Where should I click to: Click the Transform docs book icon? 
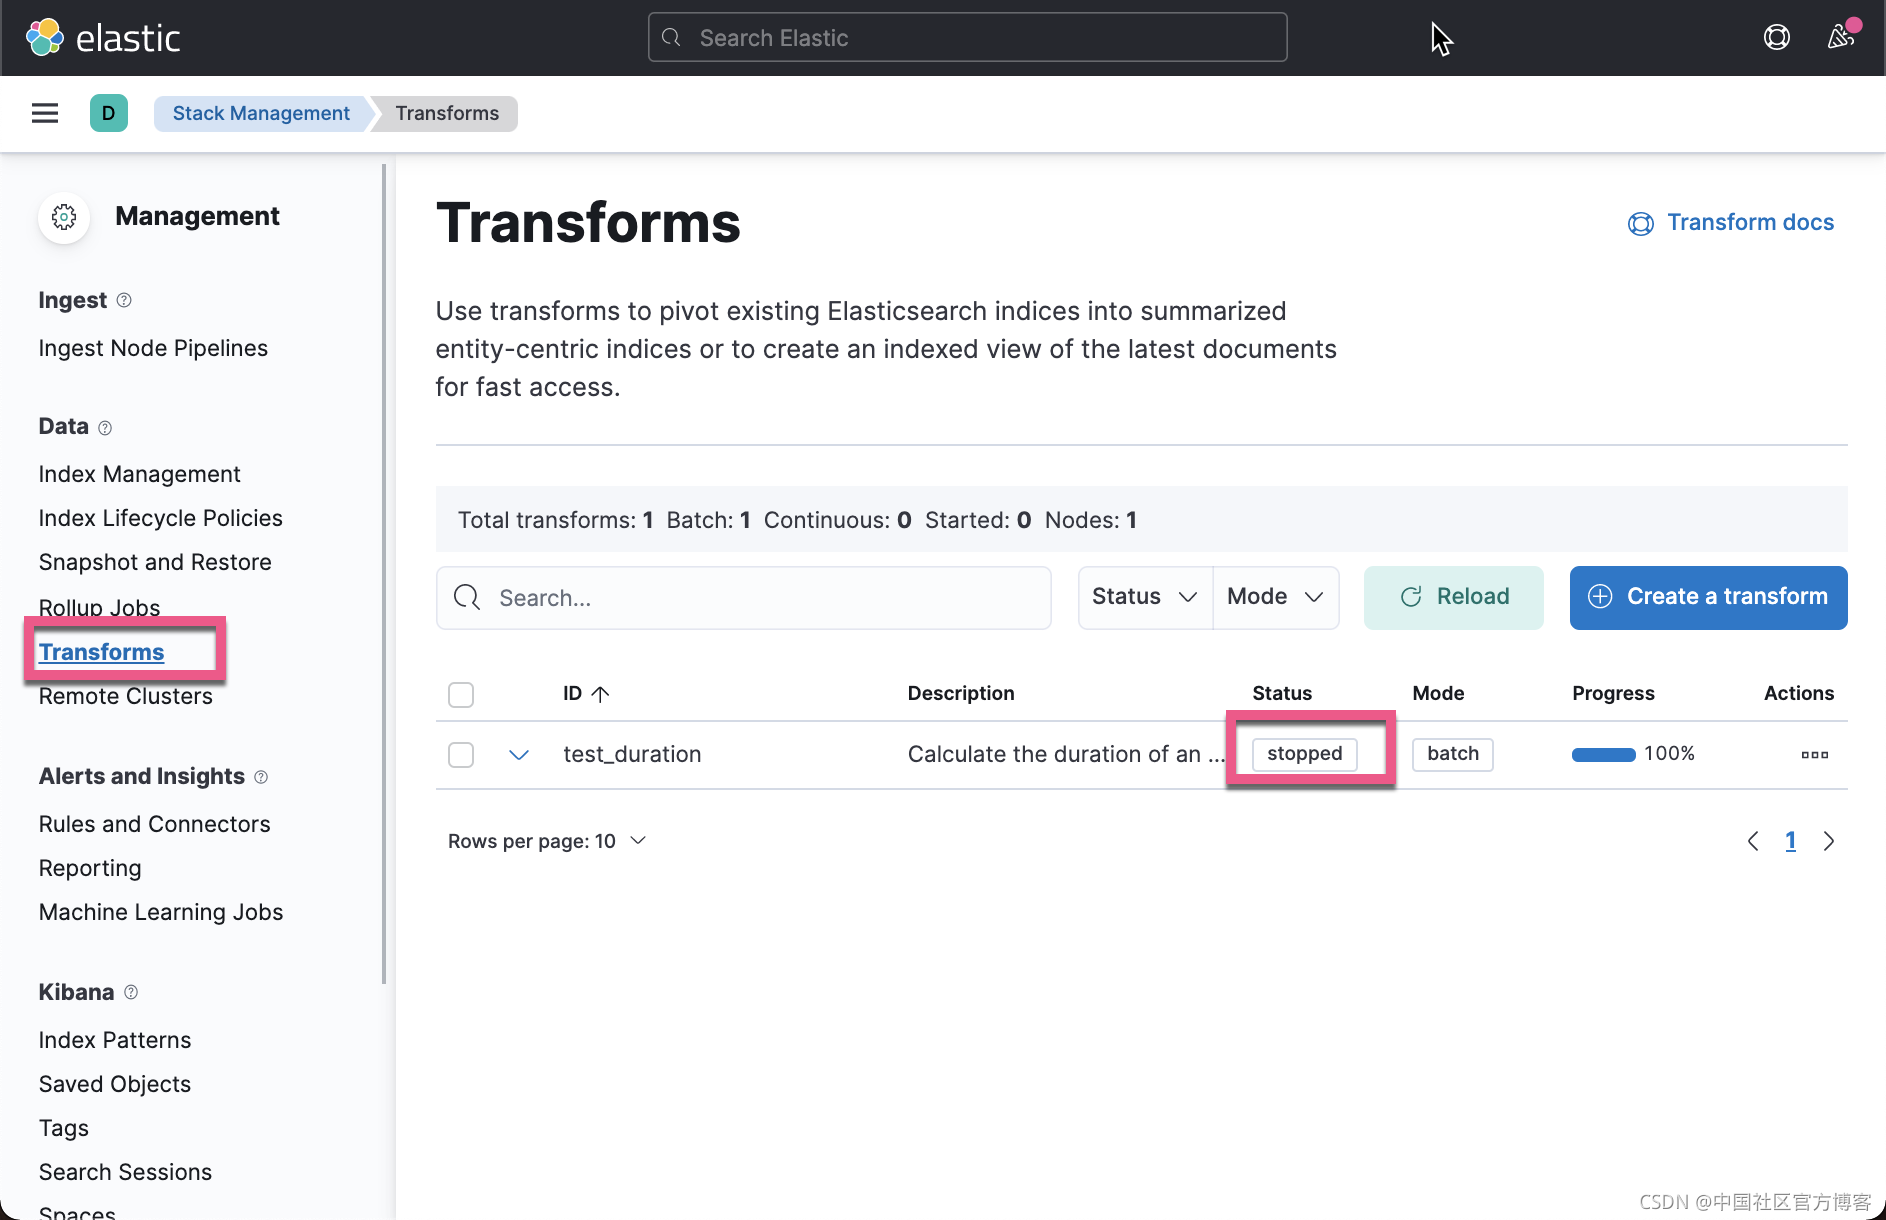(1640, 223)
